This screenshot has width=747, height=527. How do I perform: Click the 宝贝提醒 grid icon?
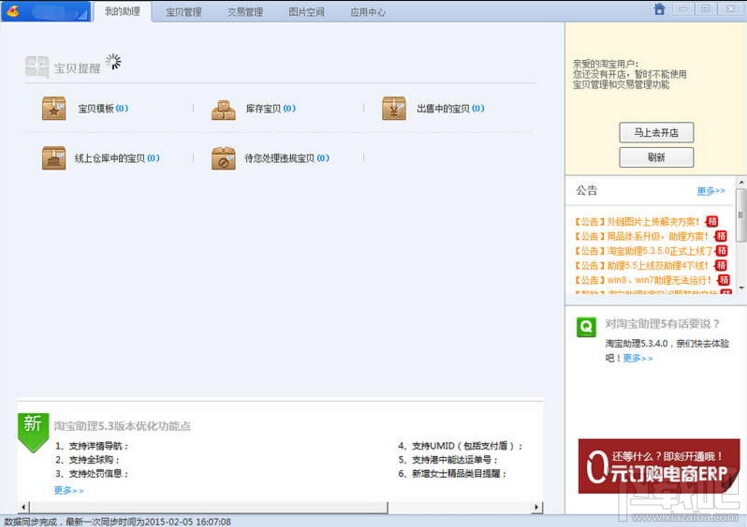click(x=37, y=67)
